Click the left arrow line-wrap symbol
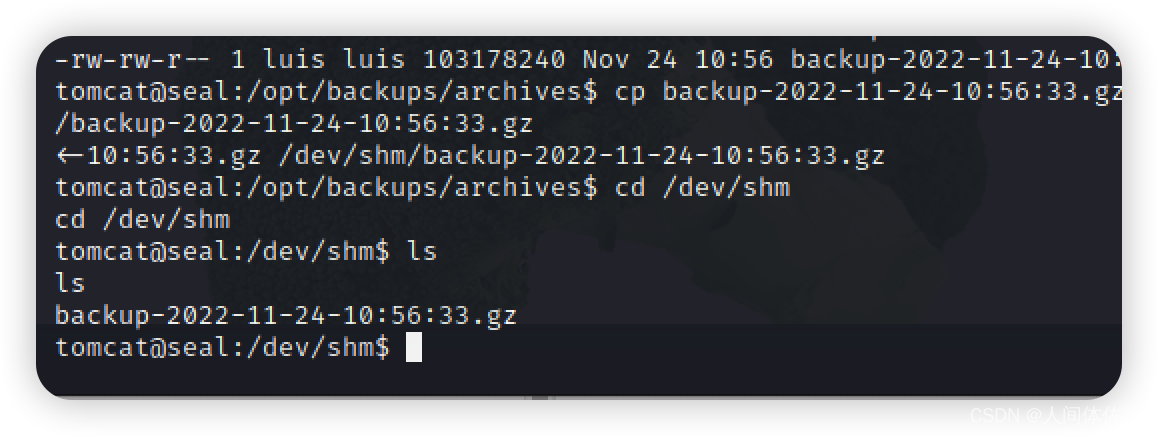Screen dimensions: 1158x436 71,155
